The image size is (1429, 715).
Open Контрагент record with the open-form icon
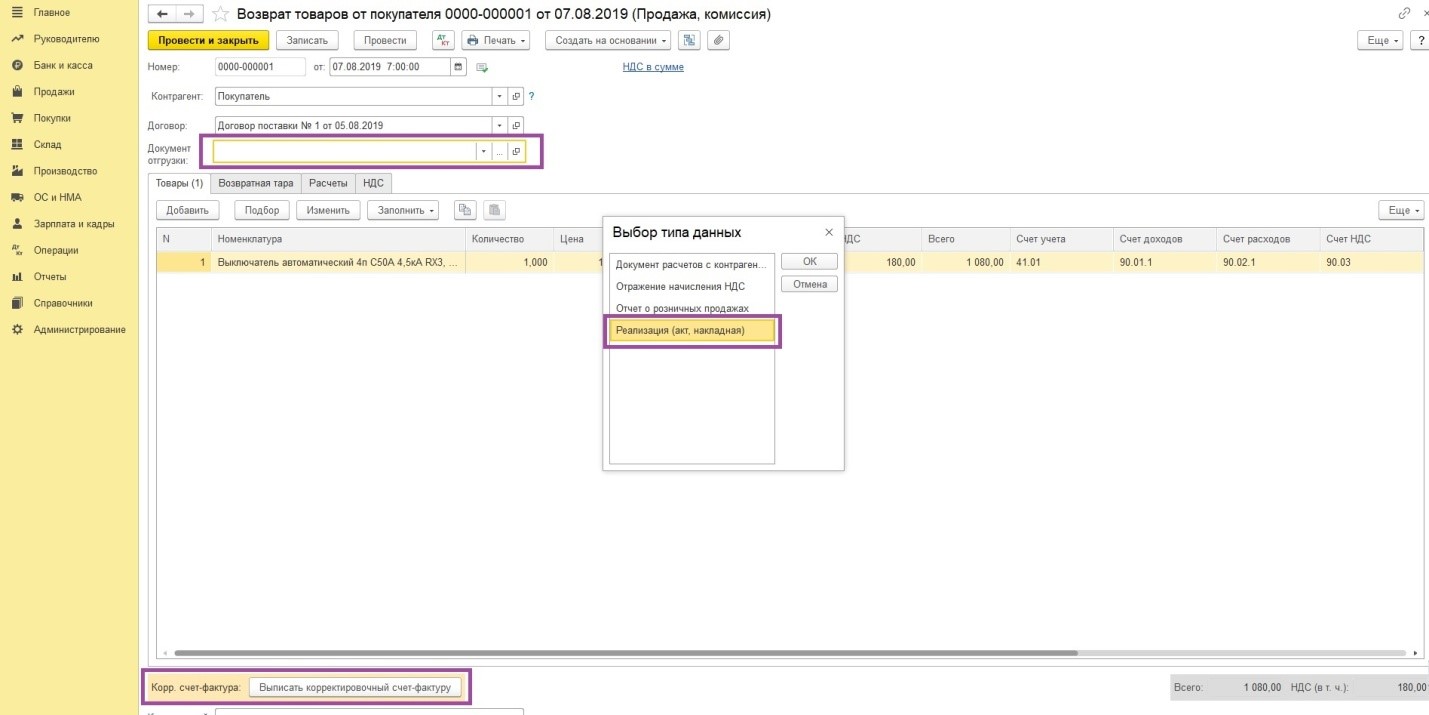pyautogui.click(x=516, y=97)
